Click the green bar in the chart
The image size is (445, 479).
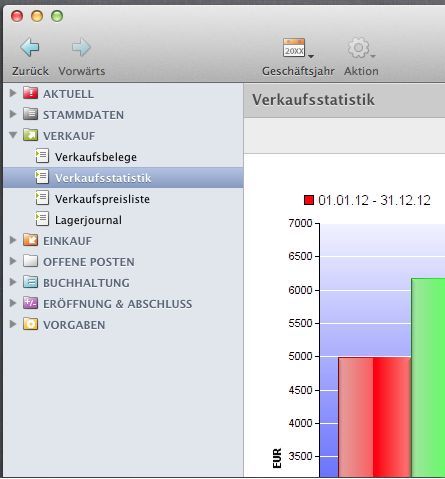(428, 377)
